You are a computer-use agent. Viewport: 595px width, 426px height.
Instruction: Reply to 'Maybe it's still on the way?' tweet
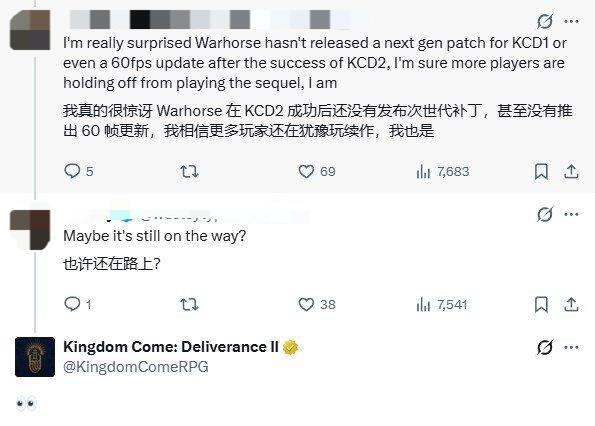point(78,304)
